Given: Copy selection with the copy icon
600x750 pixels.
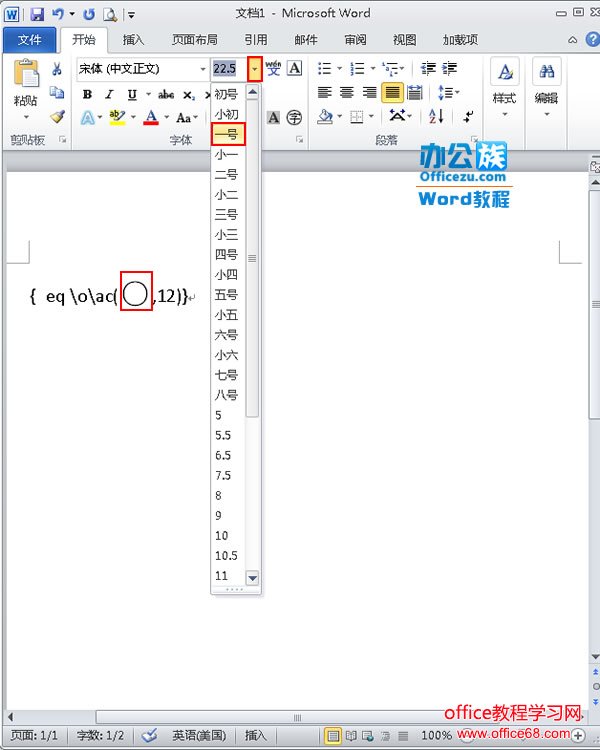Looking at the screenshot, I should pos(57,92).
